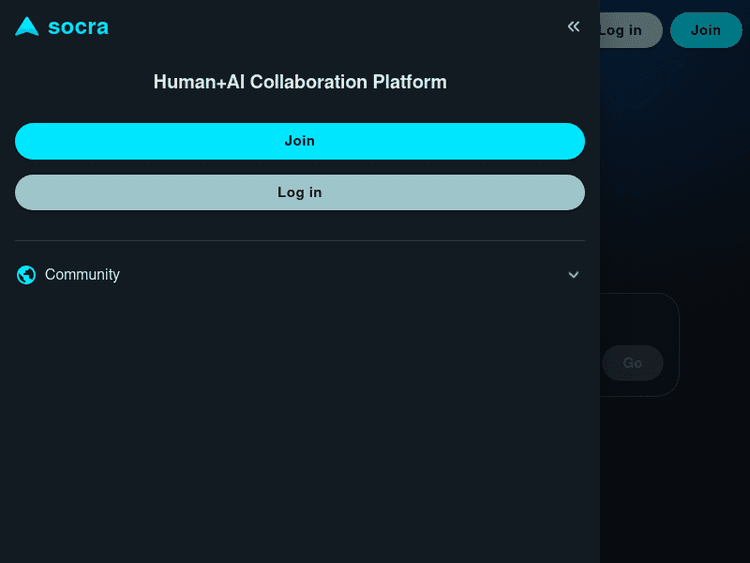The height and width of the screenshot is (563, 750).
Task: Click the partially hidden header Log in button
Action: 630,30
